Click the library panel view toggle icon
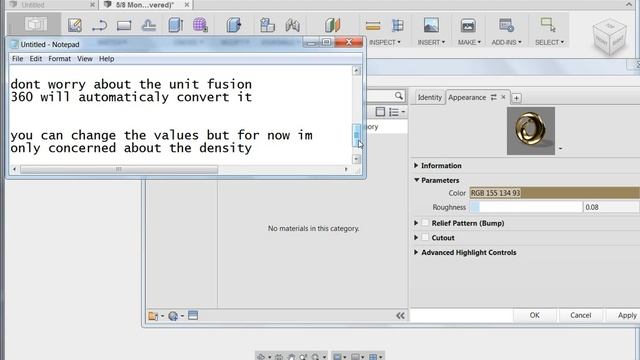 tap(380, 112)
